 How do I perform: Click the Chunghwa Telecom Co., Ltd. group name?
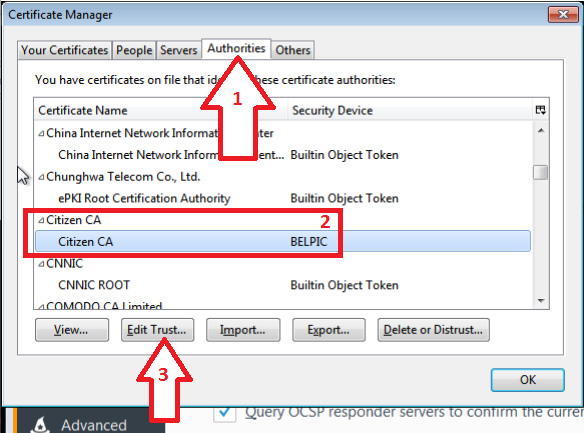[x=123, y=177]
